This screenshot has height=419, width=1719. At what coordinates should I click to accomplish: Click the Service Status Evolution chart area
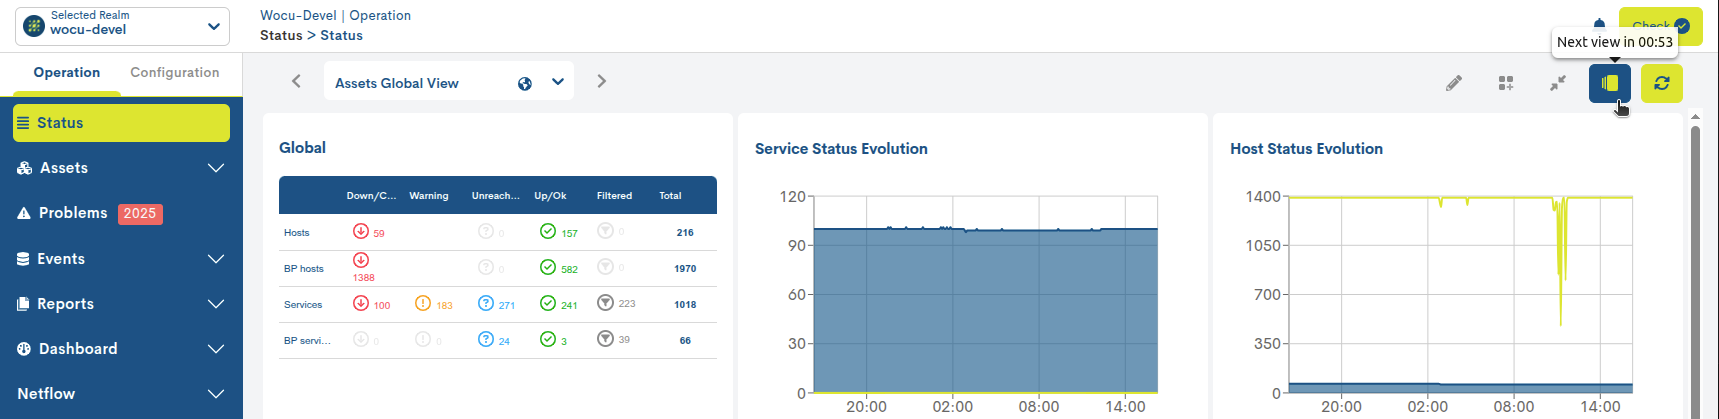pyautogui.click(x=985, y=295)
